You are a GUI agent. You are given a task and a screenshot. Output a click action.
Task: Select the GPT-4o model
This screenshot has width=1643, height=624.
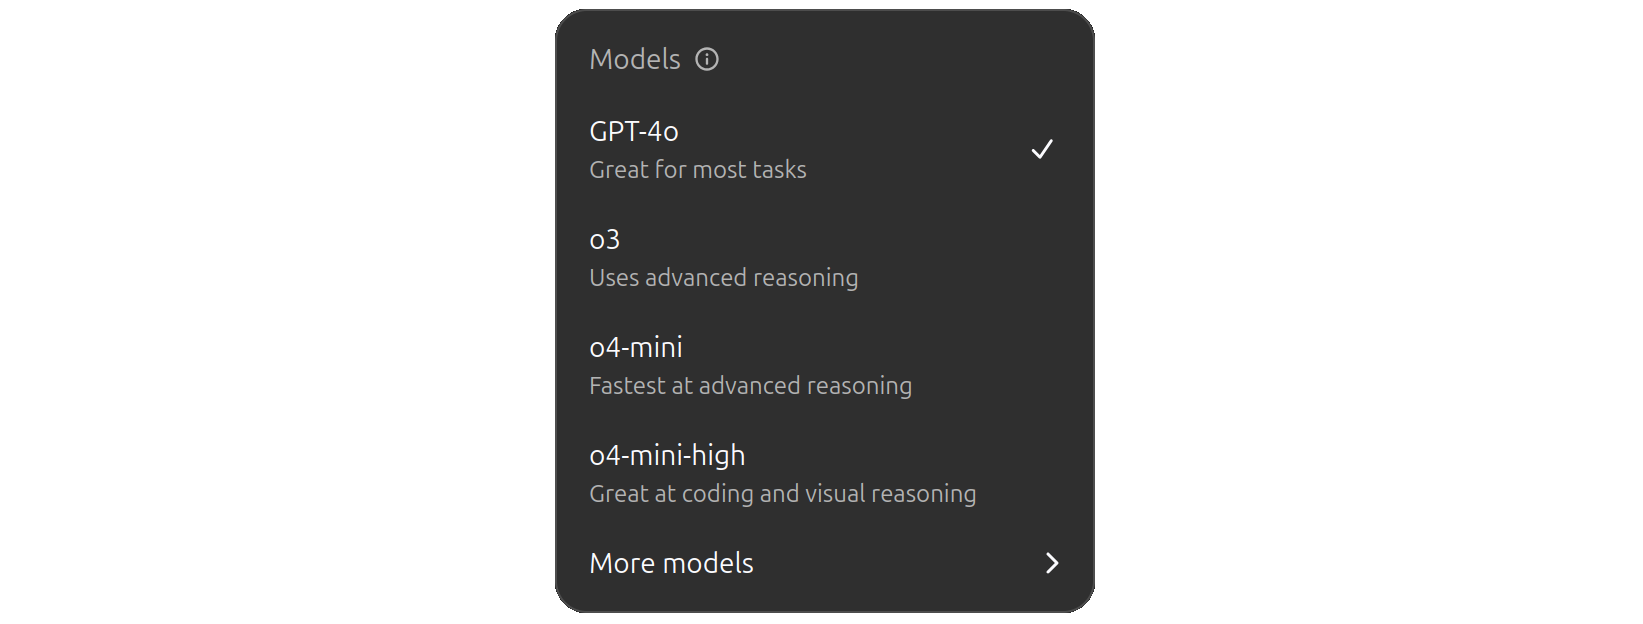click(824, 149)
